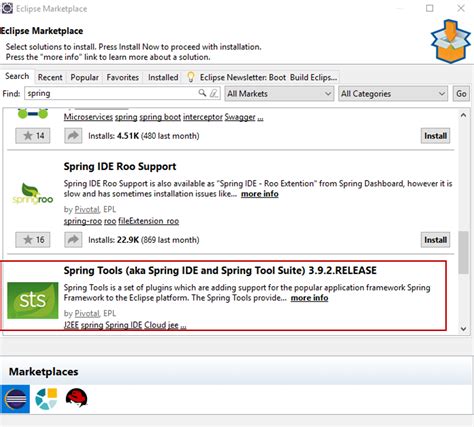Click the Eclipse Marketplace box arrow logo
Screen dimensions: 474x427
pos(451,41)
